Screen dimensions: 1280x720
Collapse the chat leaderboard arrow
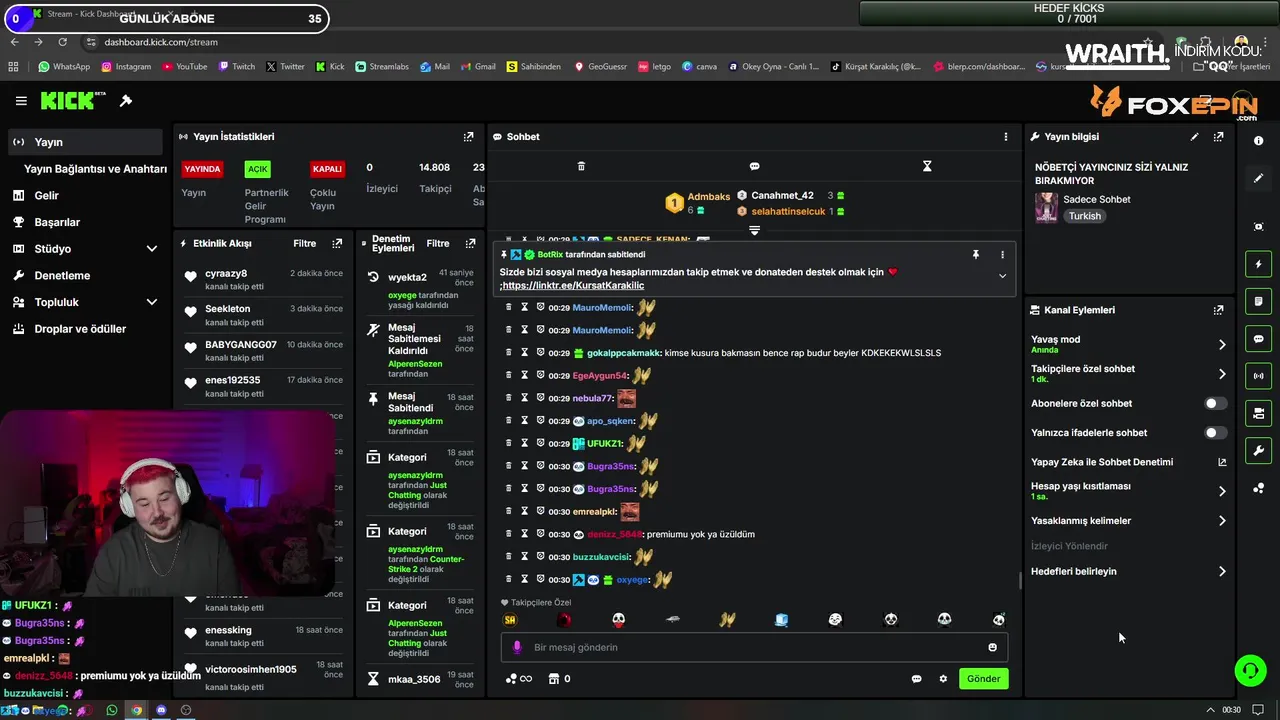click(754, 231)
